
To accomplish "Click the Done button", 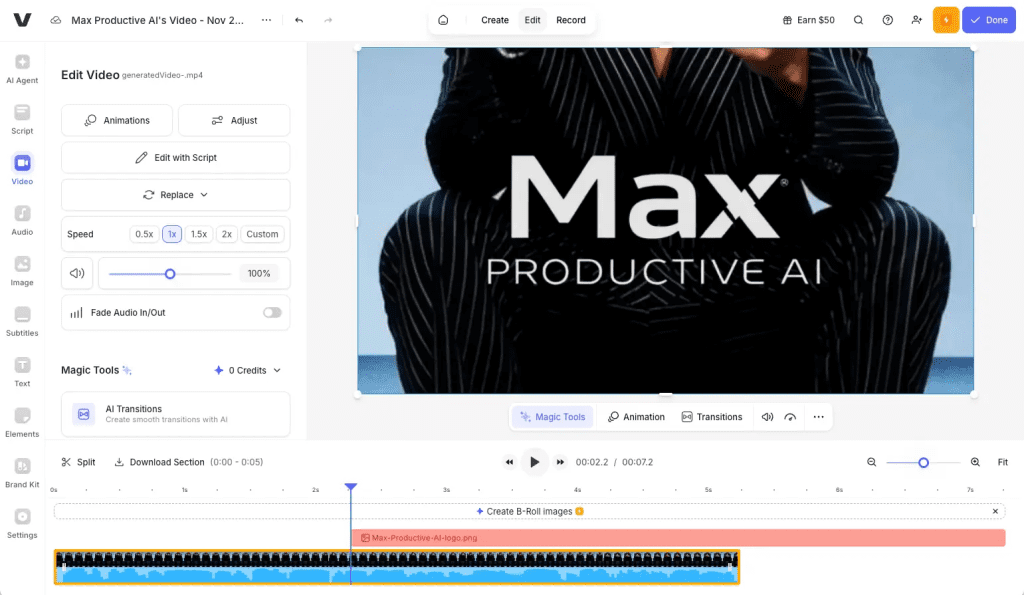I will (988, 20).
